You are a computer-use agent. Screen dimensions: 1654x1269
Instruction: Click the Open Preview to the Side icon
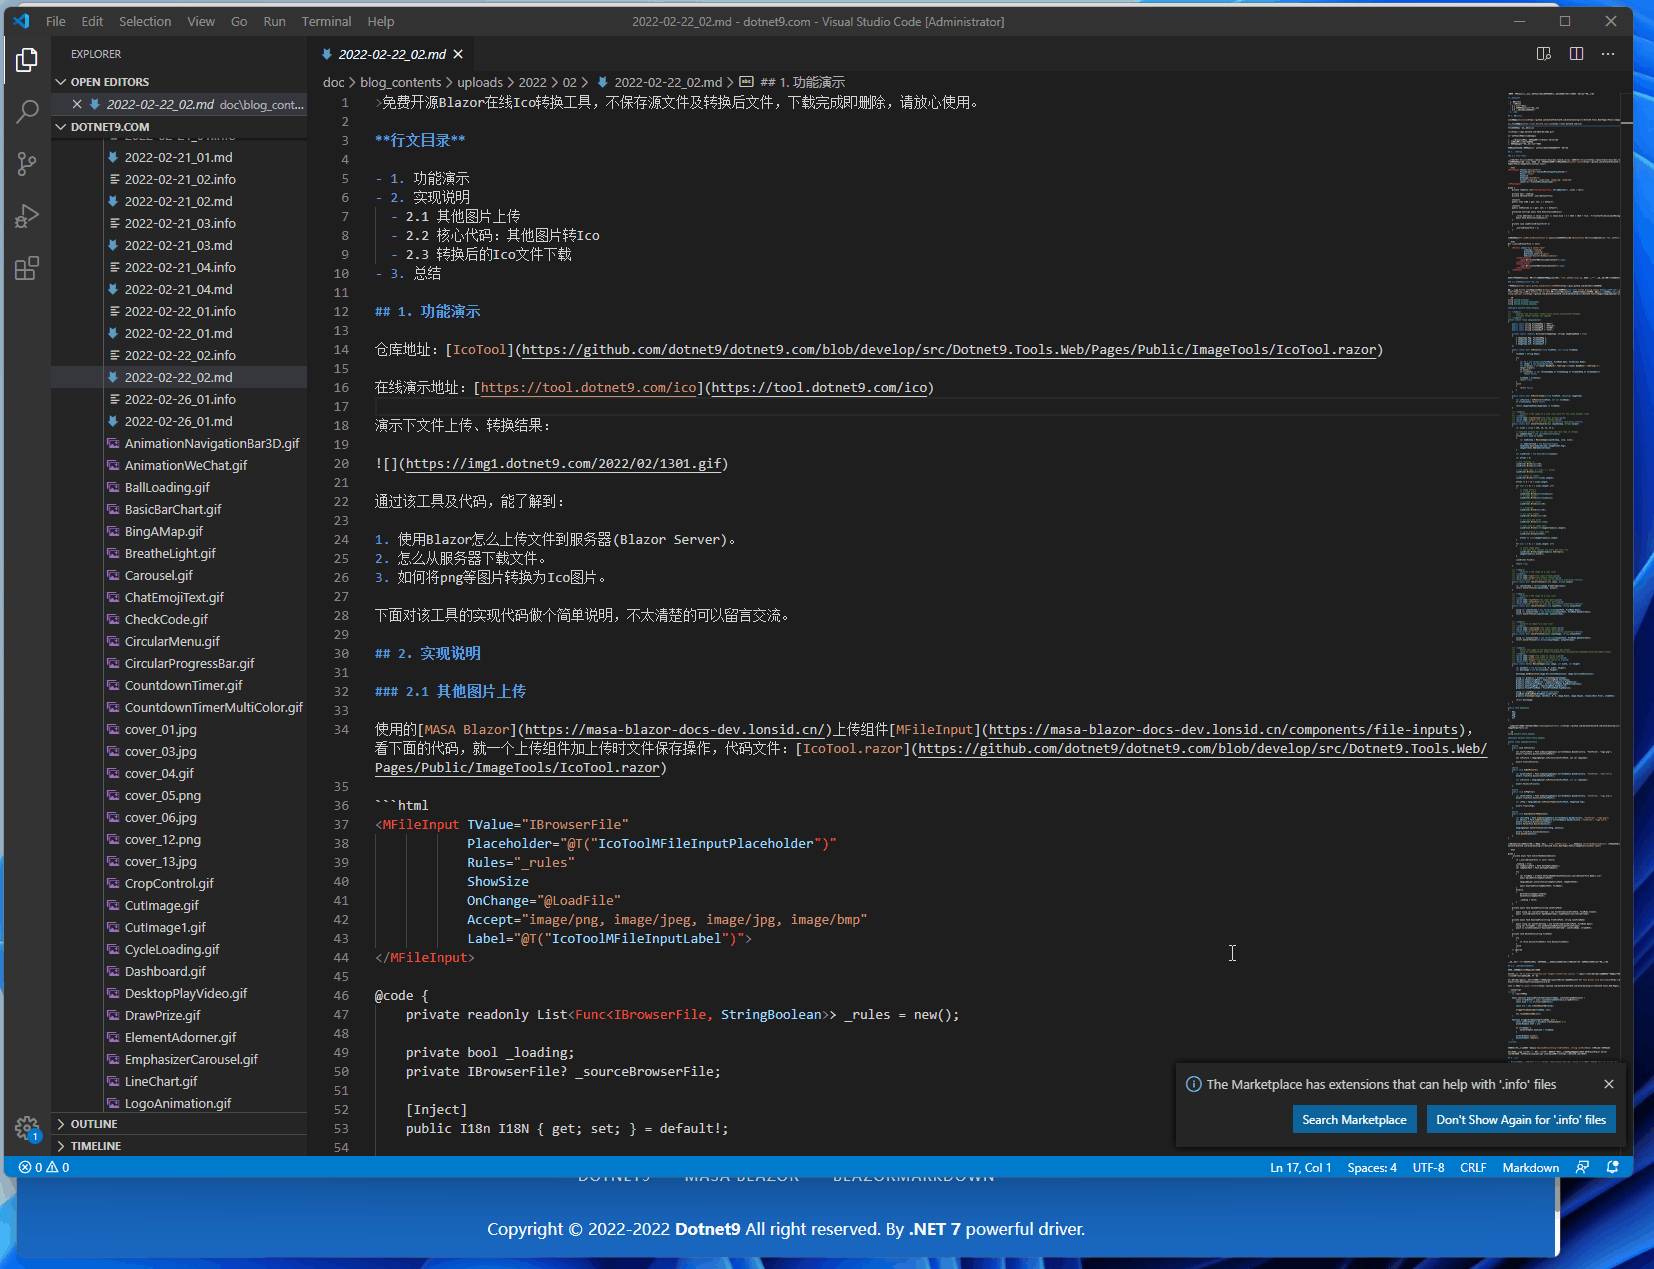tap(1544, 54)
